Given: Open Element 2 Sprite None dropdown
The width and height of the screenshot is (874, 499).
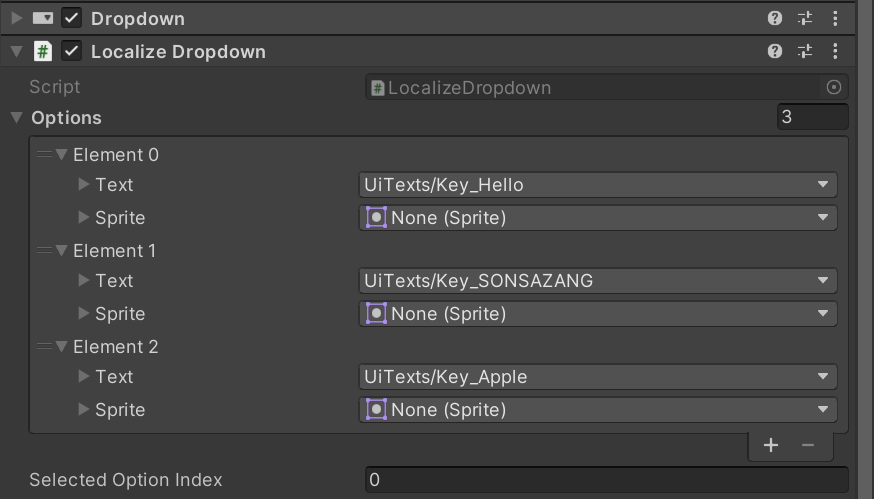Looking at the screenshot, I should [598, 410].
